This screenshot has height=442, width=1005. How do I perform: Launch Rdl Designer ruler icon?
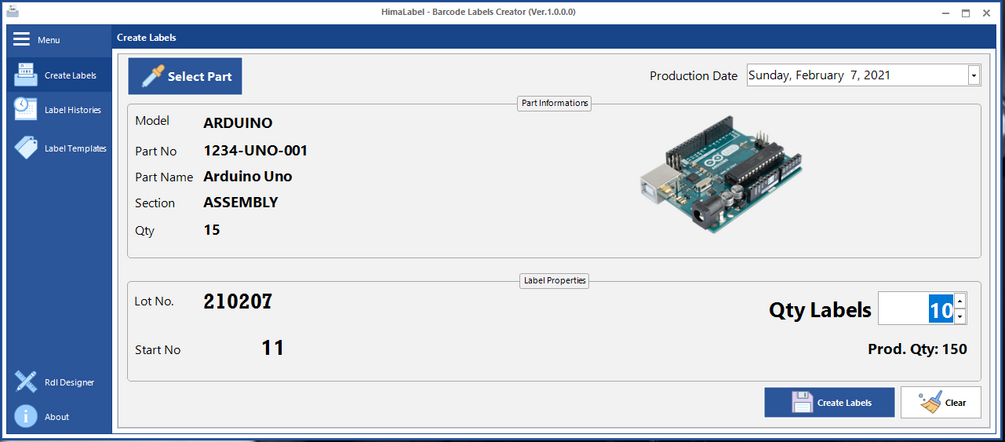click(26, 382)
